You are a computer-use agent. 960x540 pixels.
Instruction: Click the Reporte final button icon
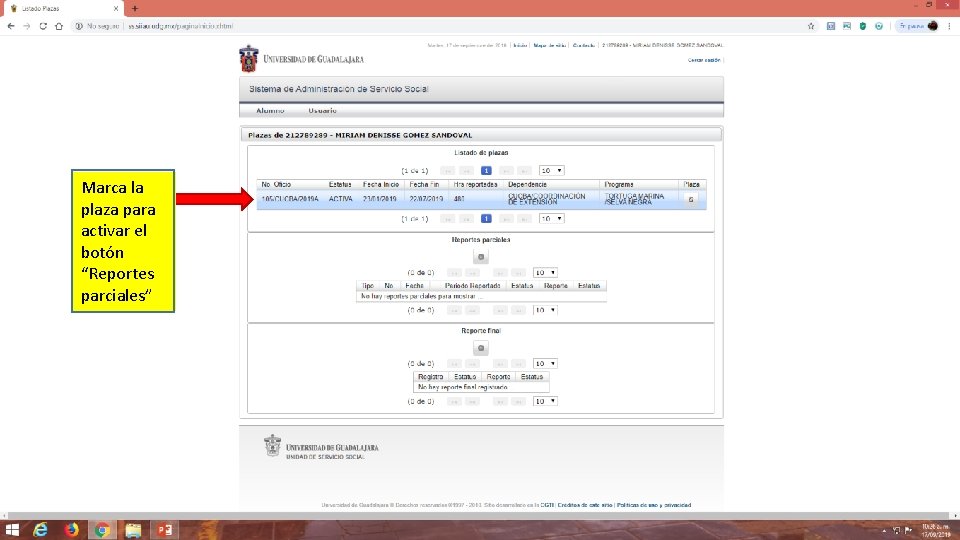point(481,348)
